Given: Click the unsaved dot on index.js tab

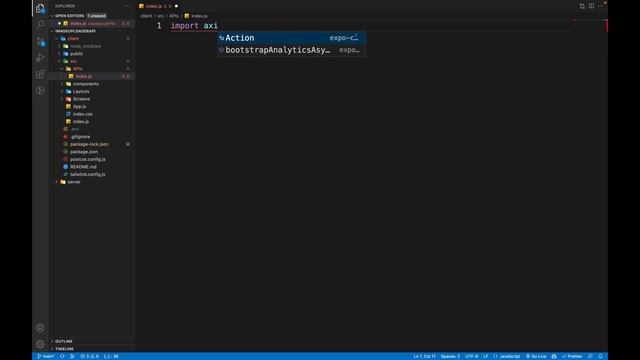Looking at the screenshot, I should (x=176, y=6).
